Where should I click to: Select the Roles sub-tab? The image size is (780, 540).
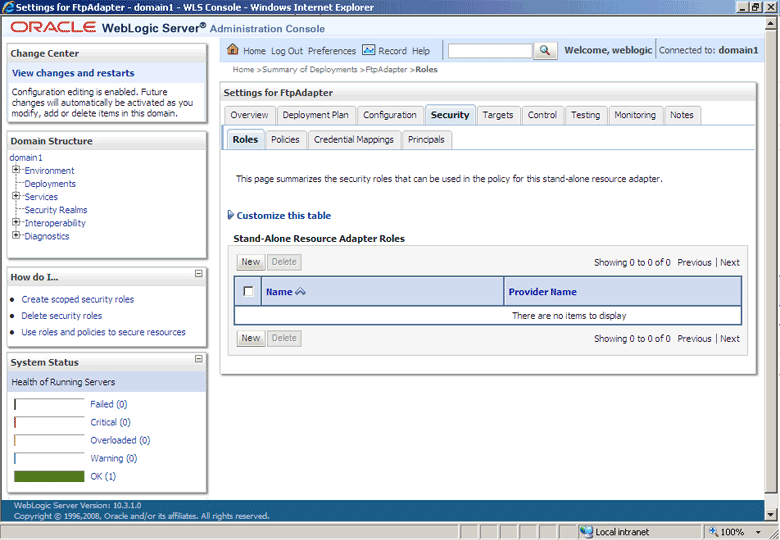245,140
